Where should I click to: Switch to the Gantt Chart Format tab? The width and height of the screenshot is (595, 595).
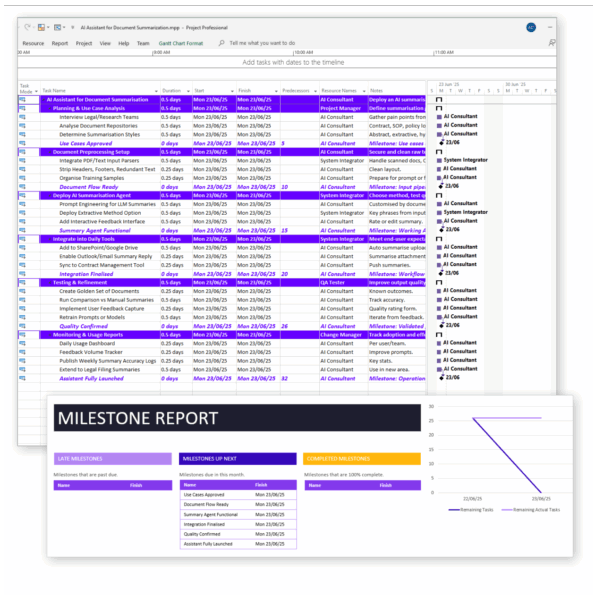pos(181,43)
